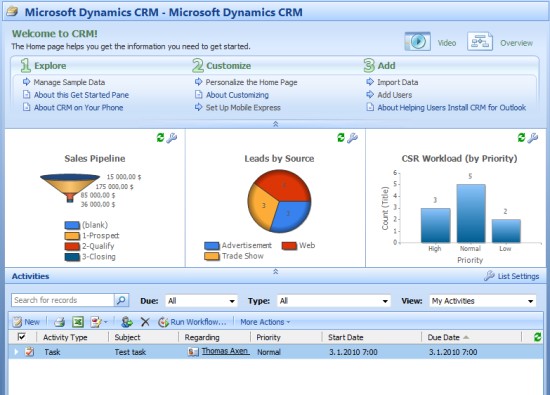Sort by Priority column header

click(x=268, y=337)
